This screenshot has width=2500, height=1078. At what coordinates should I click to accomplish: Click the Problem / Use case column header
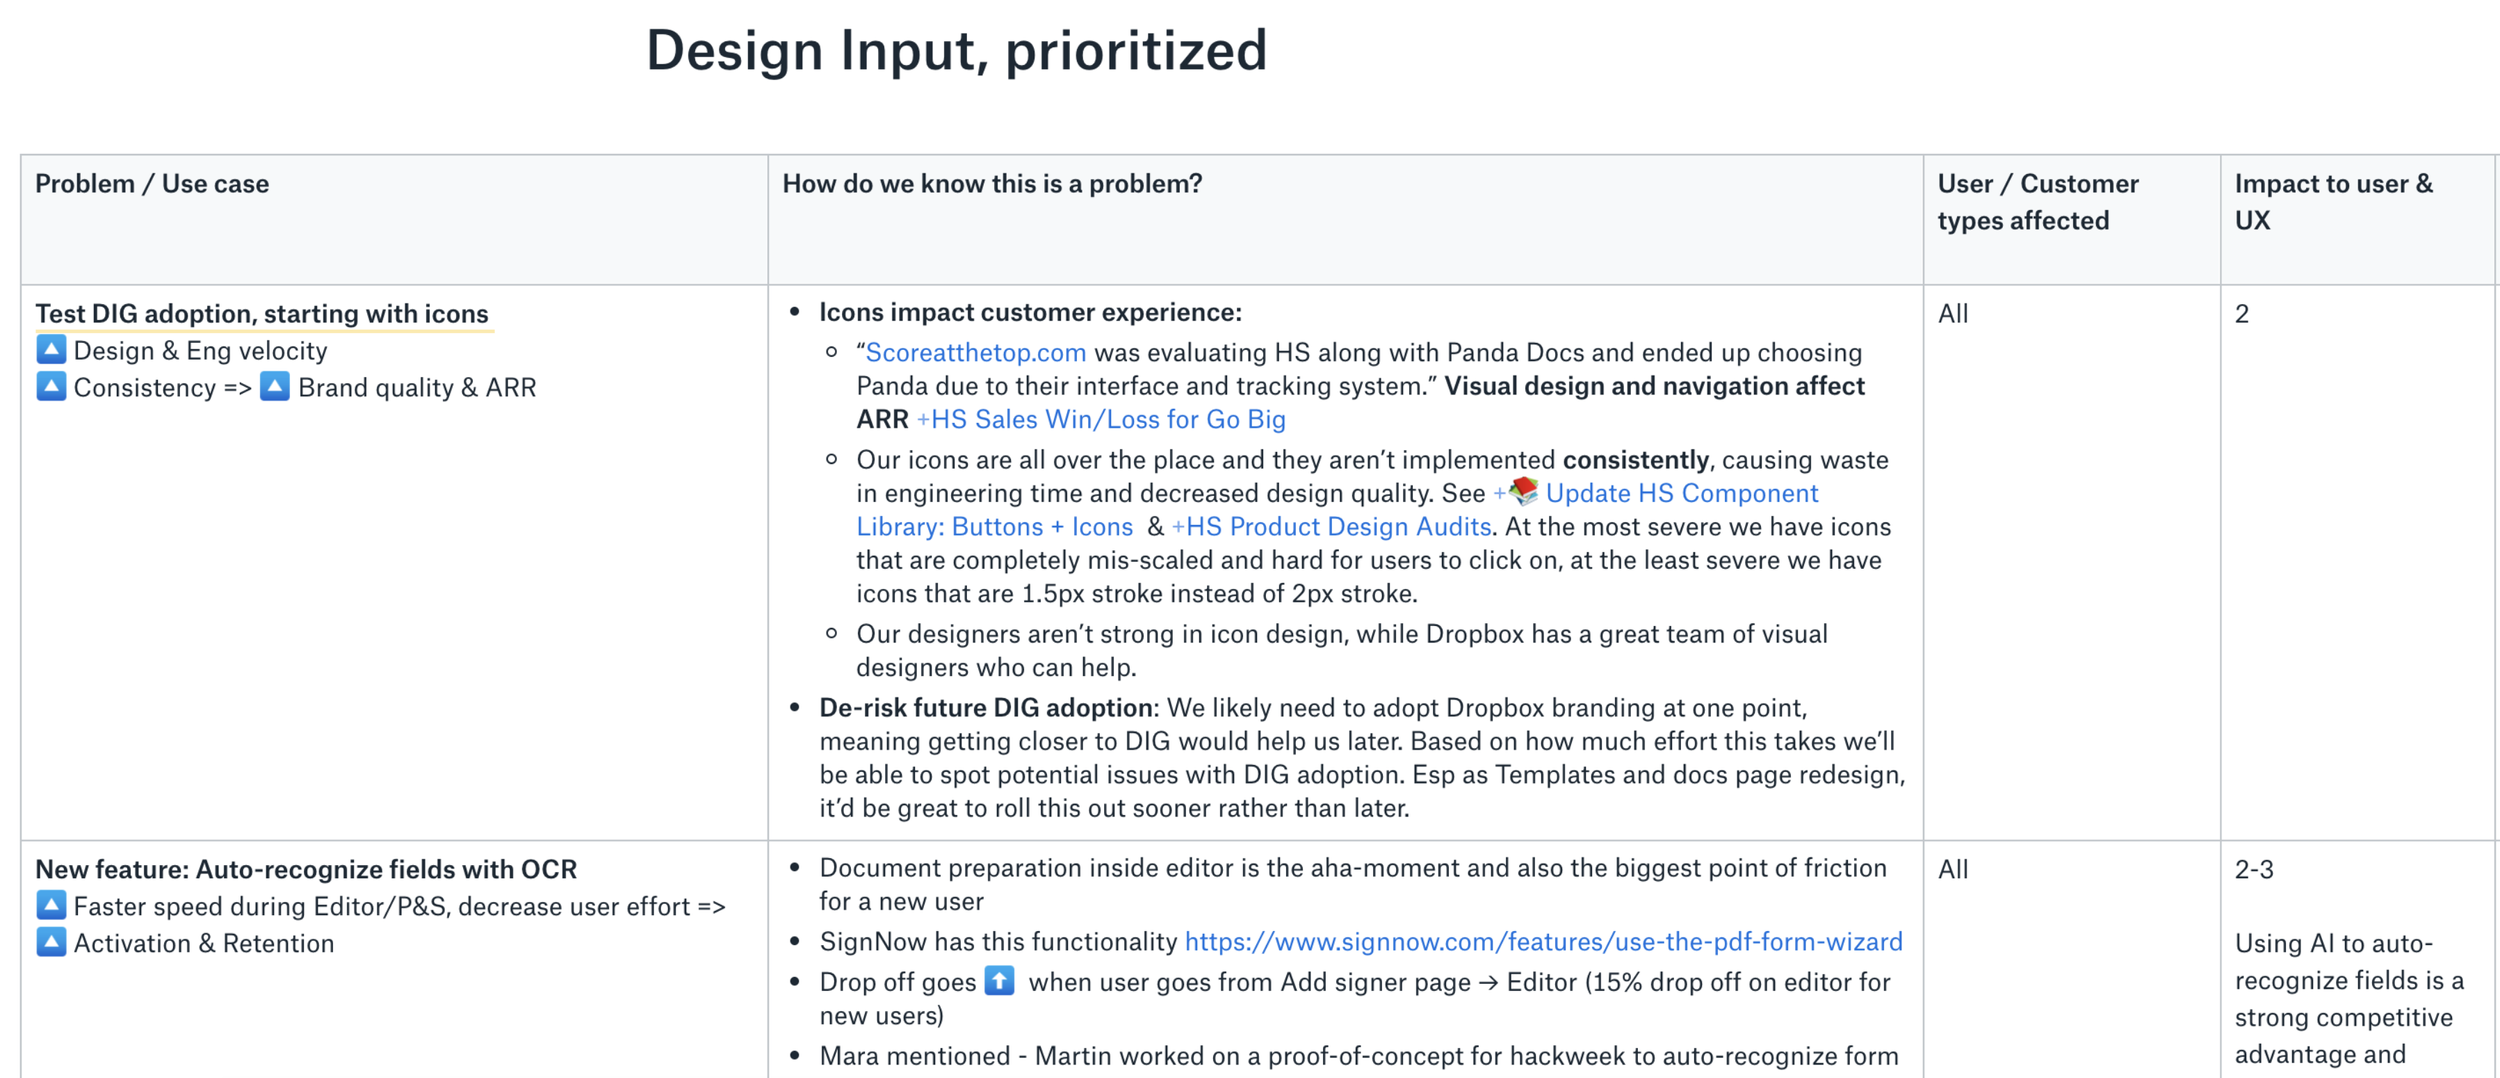[x=152, y=184]
